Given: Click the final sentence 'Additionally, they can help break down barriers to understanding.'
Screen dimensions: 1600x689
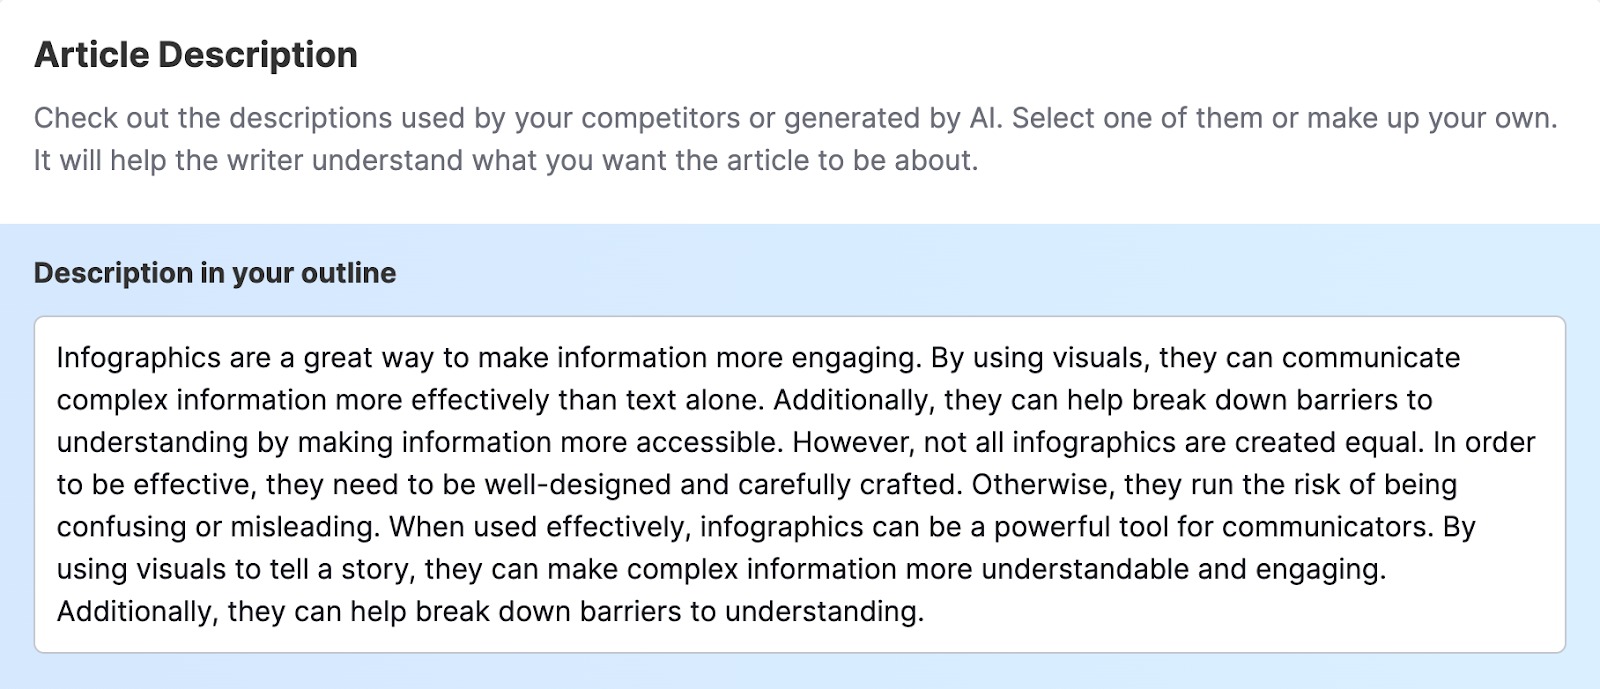Looking at the screenshot, I should [x=490, y=611].
